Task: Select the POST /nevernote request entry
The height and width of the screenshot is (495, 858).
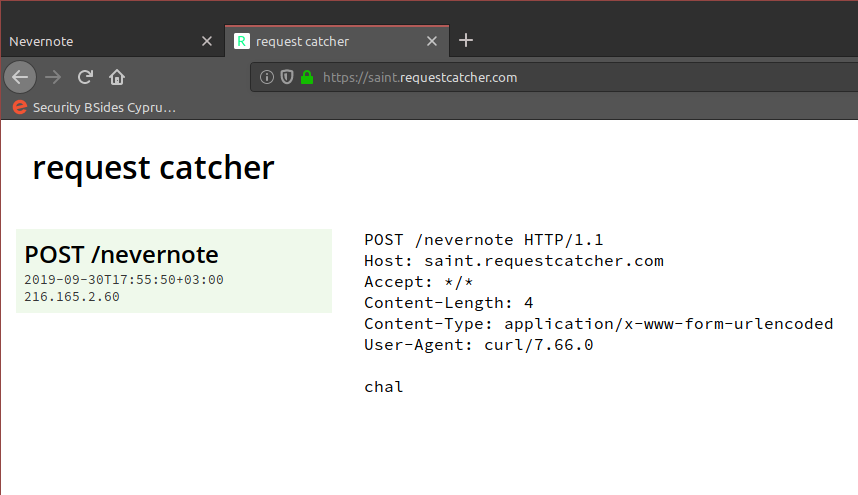Action: point(121,255)
